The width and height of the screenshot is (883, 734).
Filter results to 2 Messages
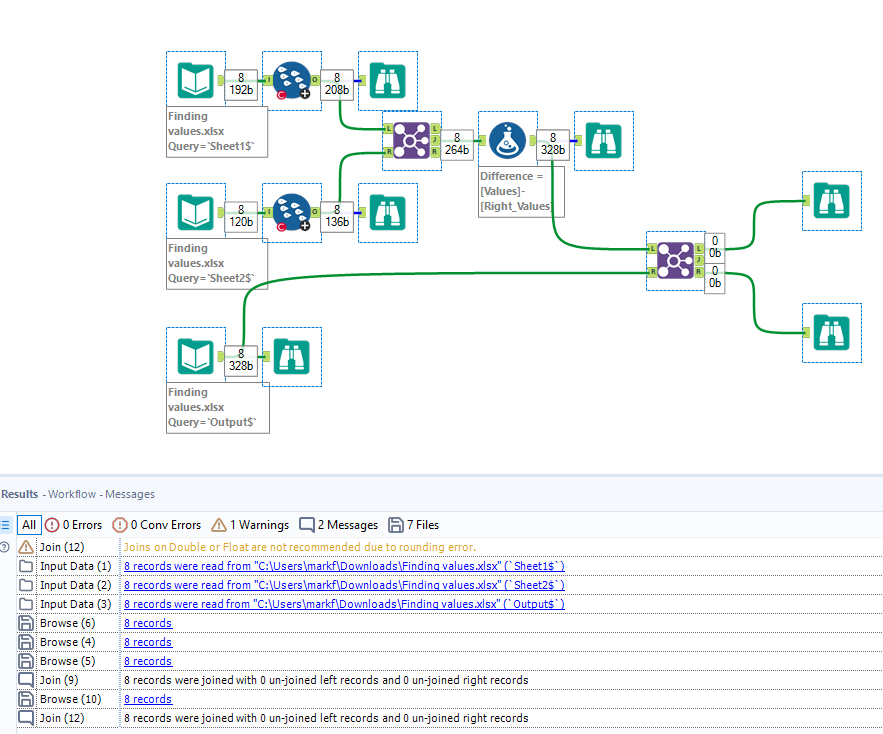(338, 525)
